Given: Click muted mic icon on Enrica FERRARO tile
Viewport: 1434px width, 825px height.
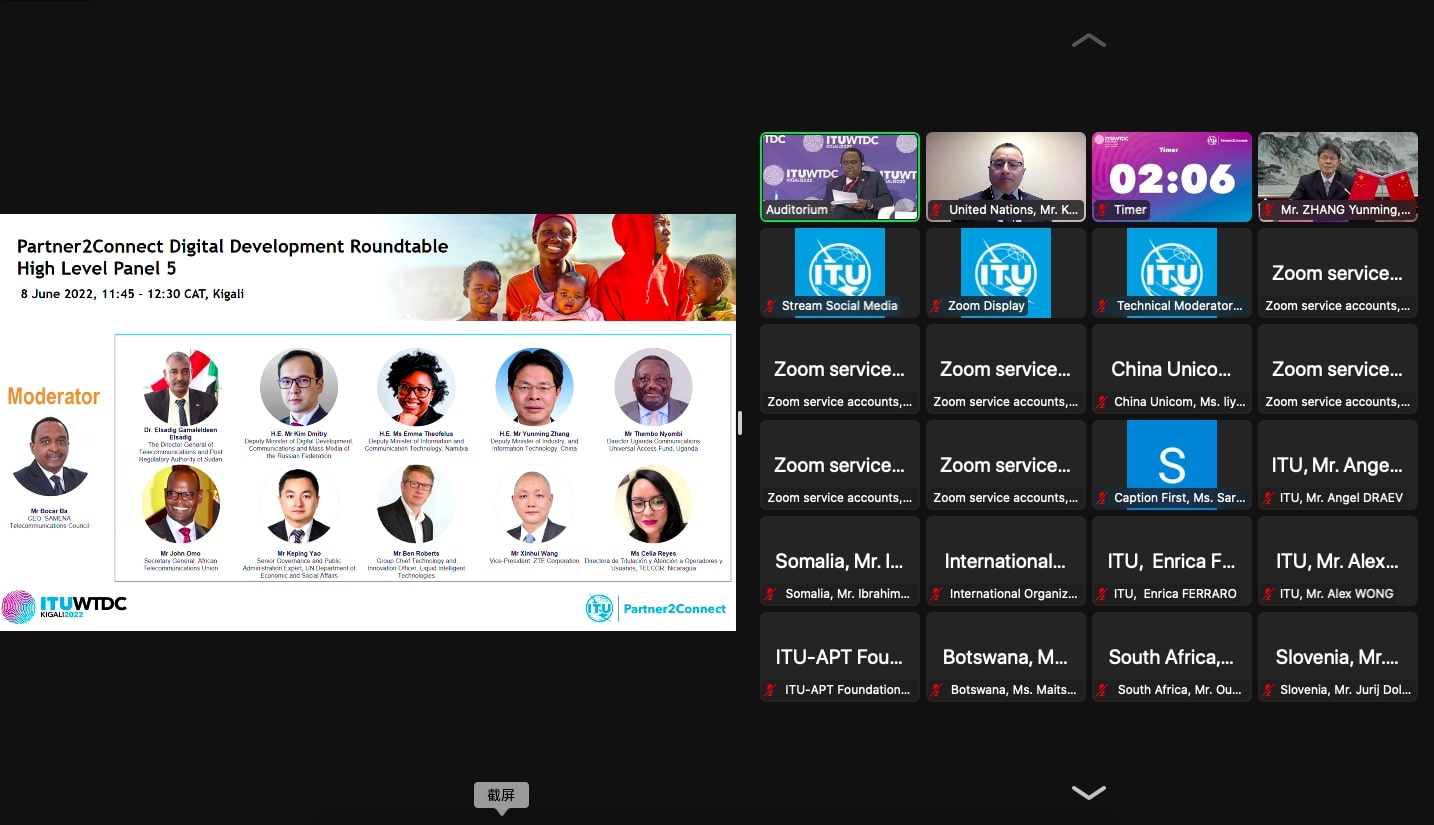Looking at the screenshot, I should pos(1103,594).
